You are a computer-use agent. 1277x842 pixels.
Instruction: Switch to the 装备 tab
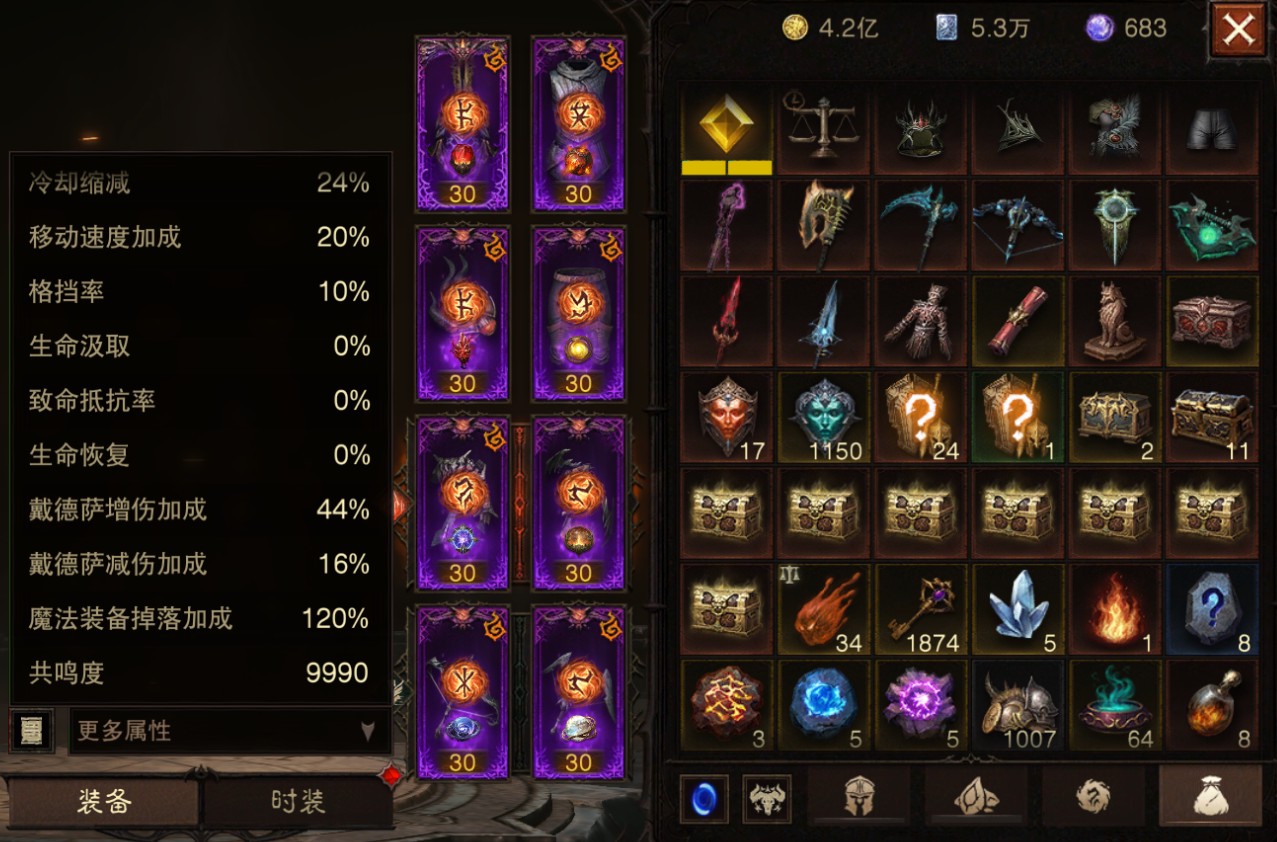pyautogui.click(x=104, y=802)
